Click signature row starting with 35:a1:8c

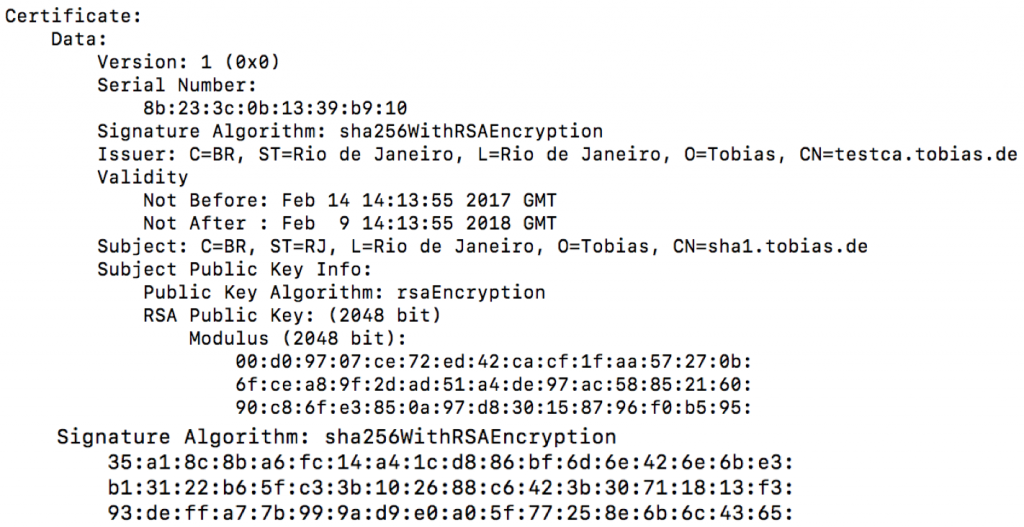point(451,463)
